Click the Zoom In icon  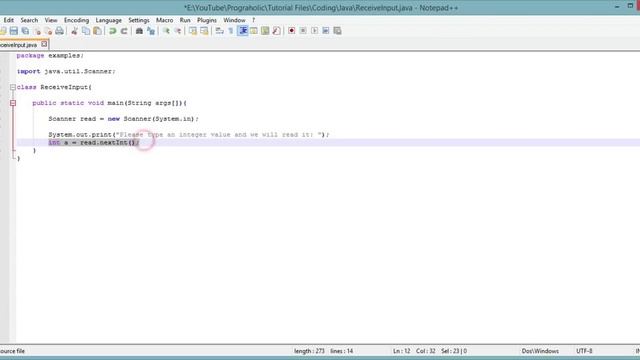click(x=166, y=31)
